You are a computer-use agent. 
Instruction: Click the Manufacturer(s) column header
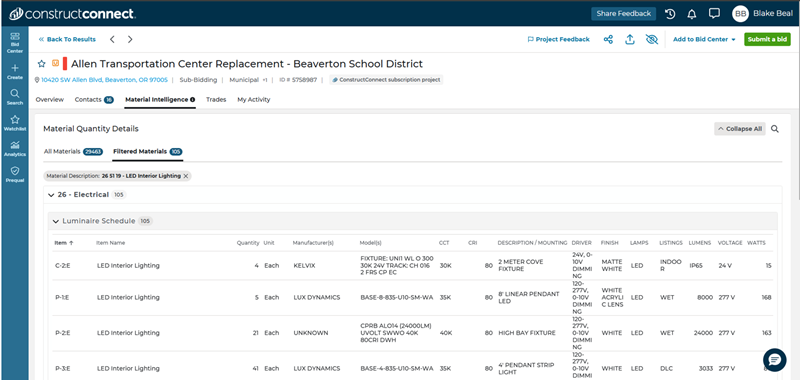(x=313, y=243)
